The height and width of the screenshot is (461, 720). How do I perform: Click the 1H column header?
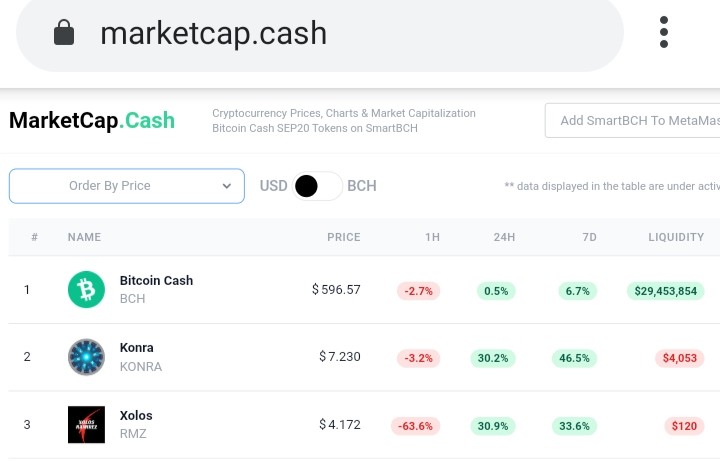(x=432, y=237)
